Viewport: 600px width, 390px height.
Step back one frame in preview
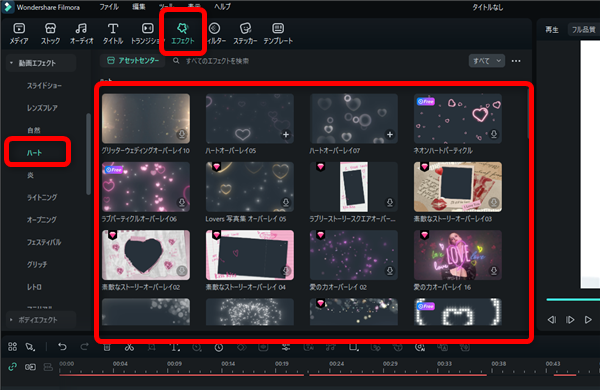[551, 320]
